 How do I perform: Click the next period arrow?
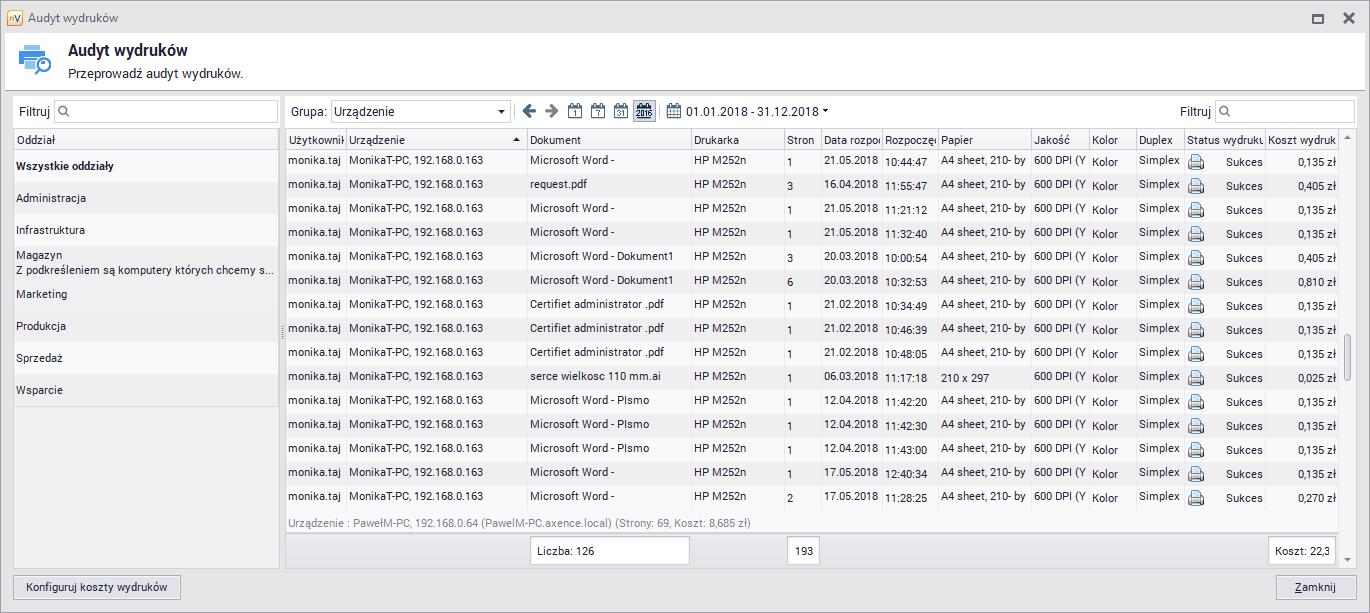(x=551, y=111)
